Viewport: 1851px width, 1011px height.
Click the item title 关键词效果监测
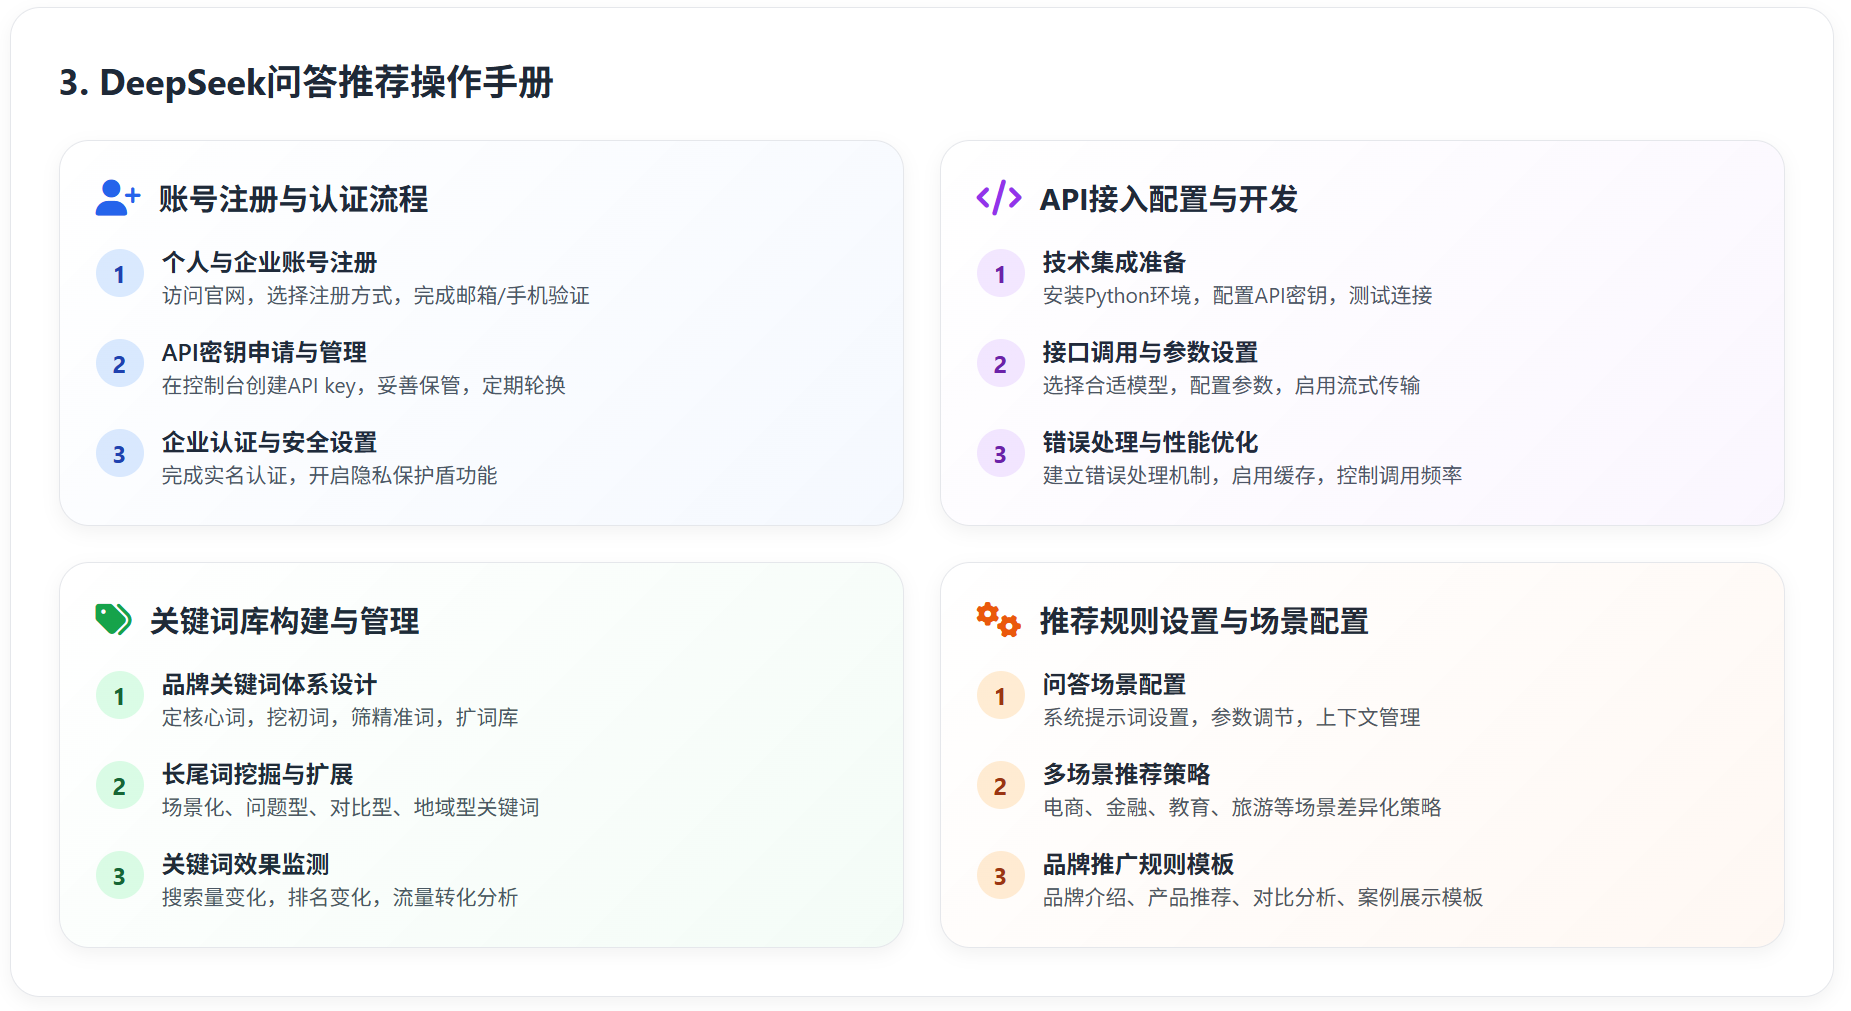[x=246, y=864]
